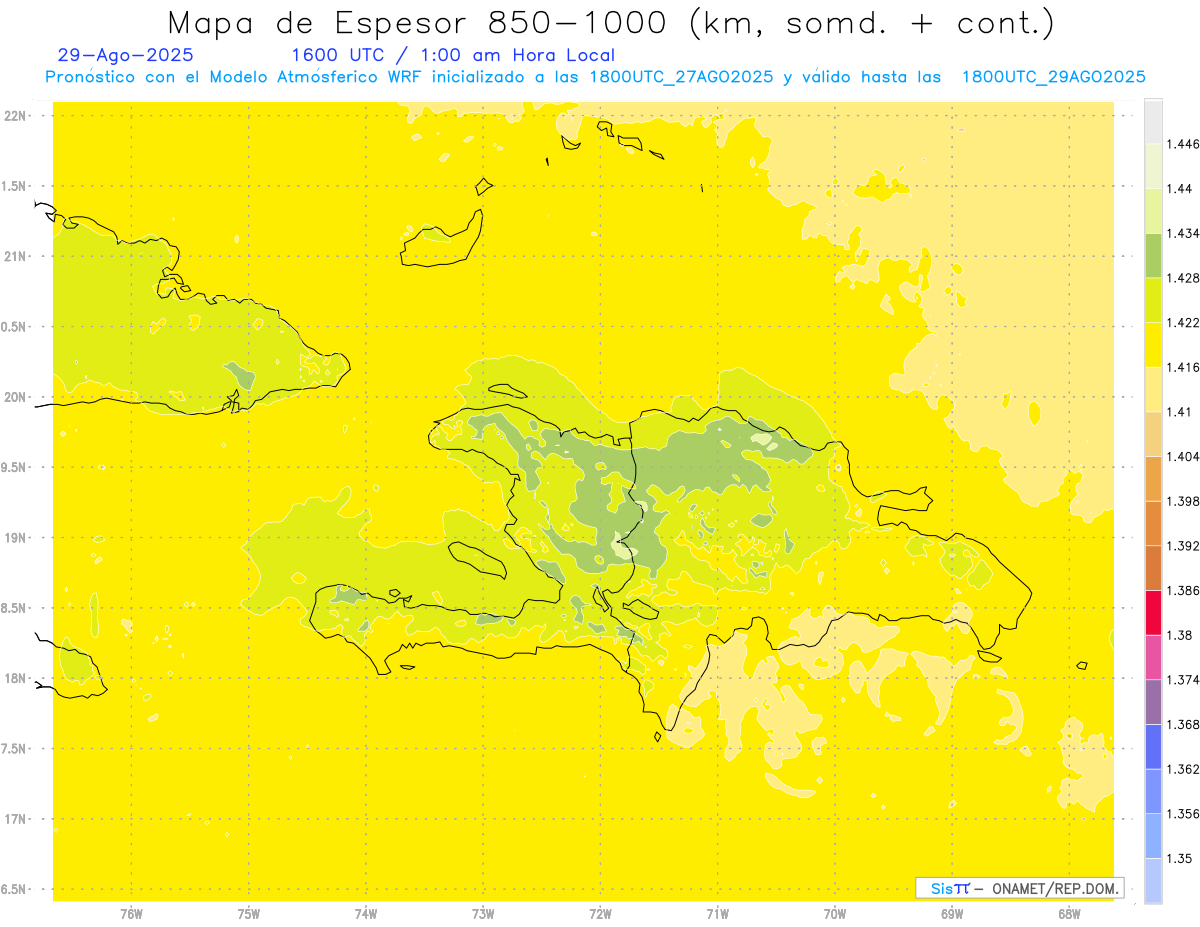
Task: Click the pale yellow swatch between 1.41 and 1.416
Action: pyautogui.click(x=1153, y=390)
